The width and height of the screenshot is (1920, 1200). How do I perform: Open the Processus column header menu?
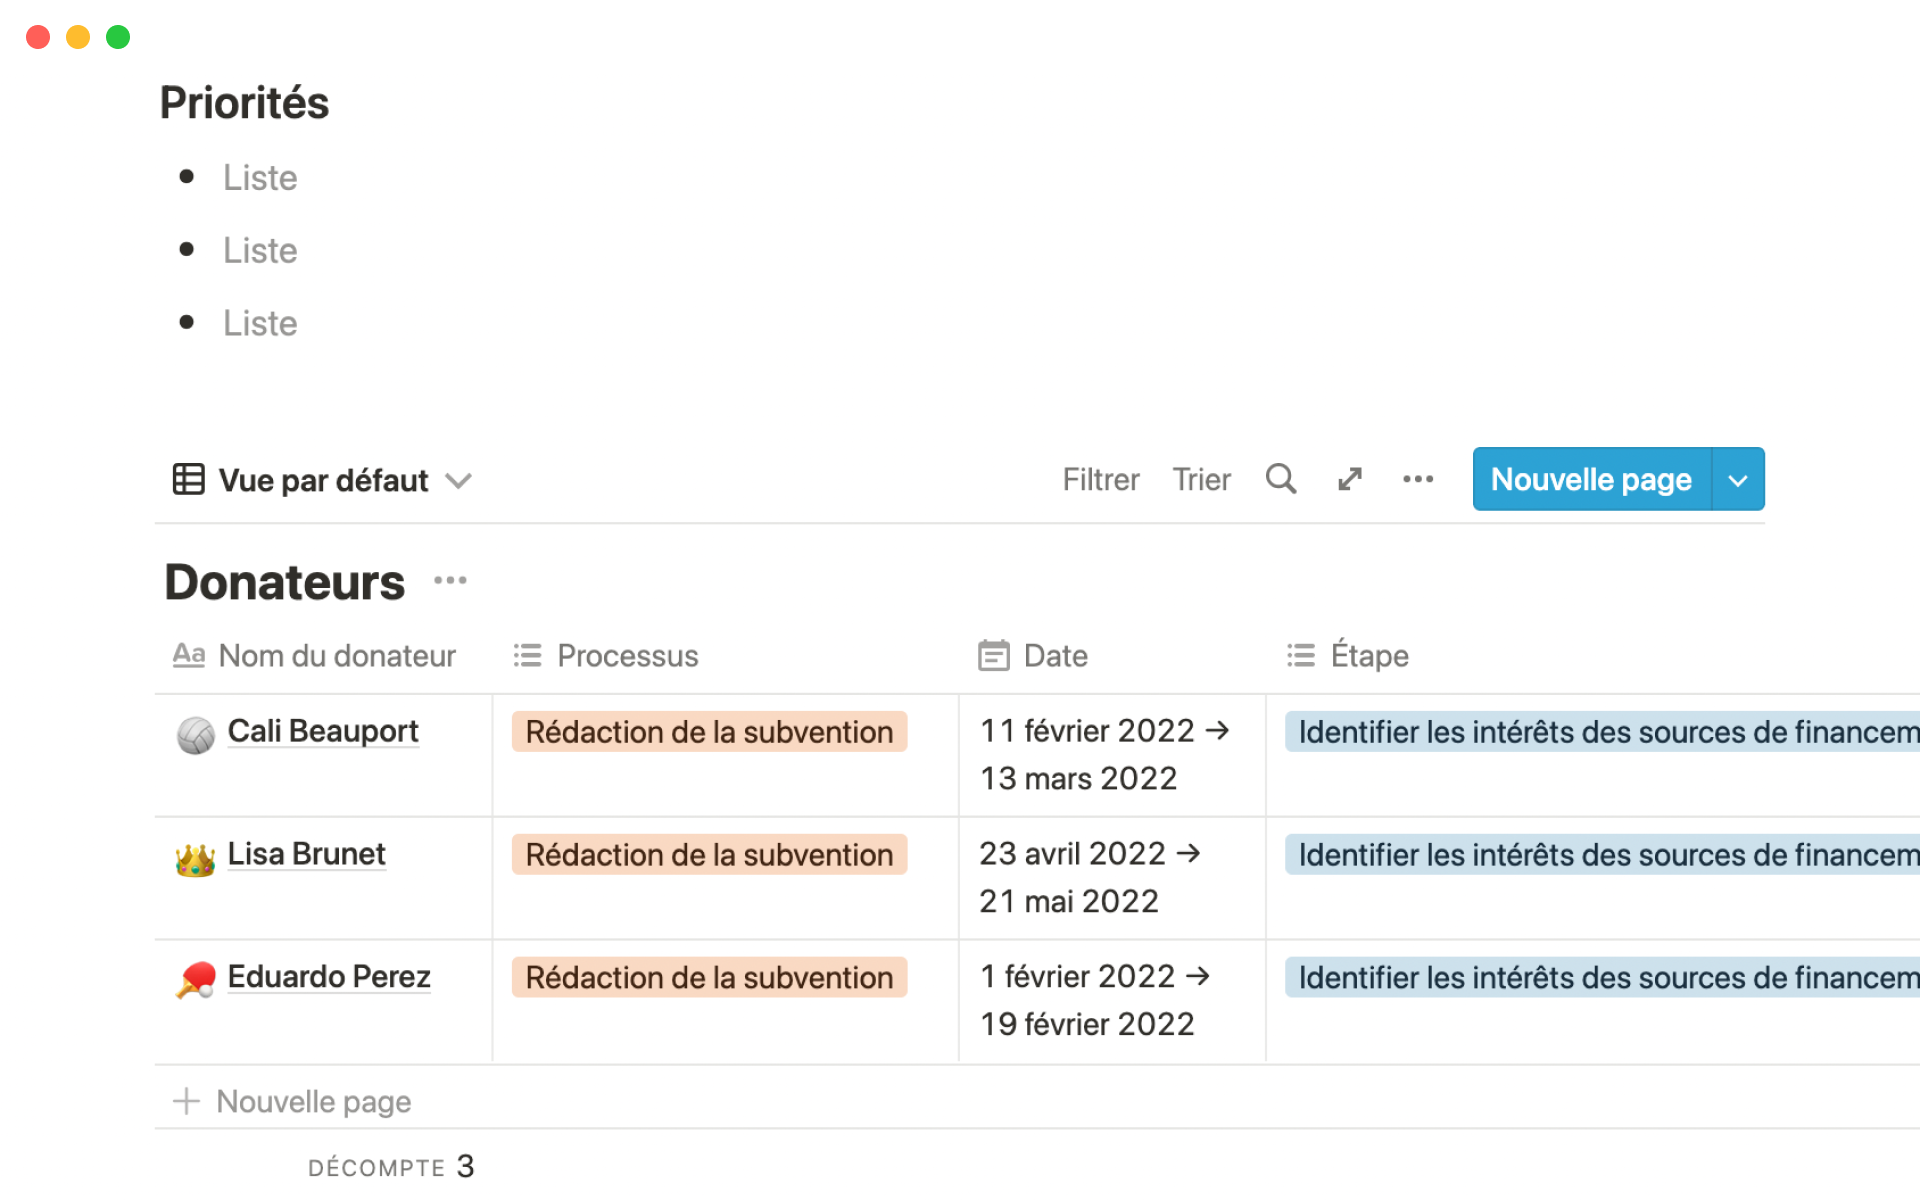click(627, 656)
